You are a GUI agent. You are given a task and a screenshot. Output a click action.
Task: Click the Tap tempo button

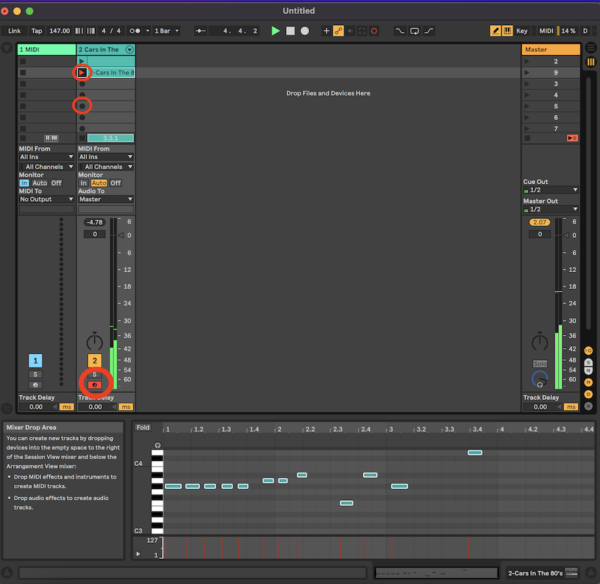pos(37,31)
